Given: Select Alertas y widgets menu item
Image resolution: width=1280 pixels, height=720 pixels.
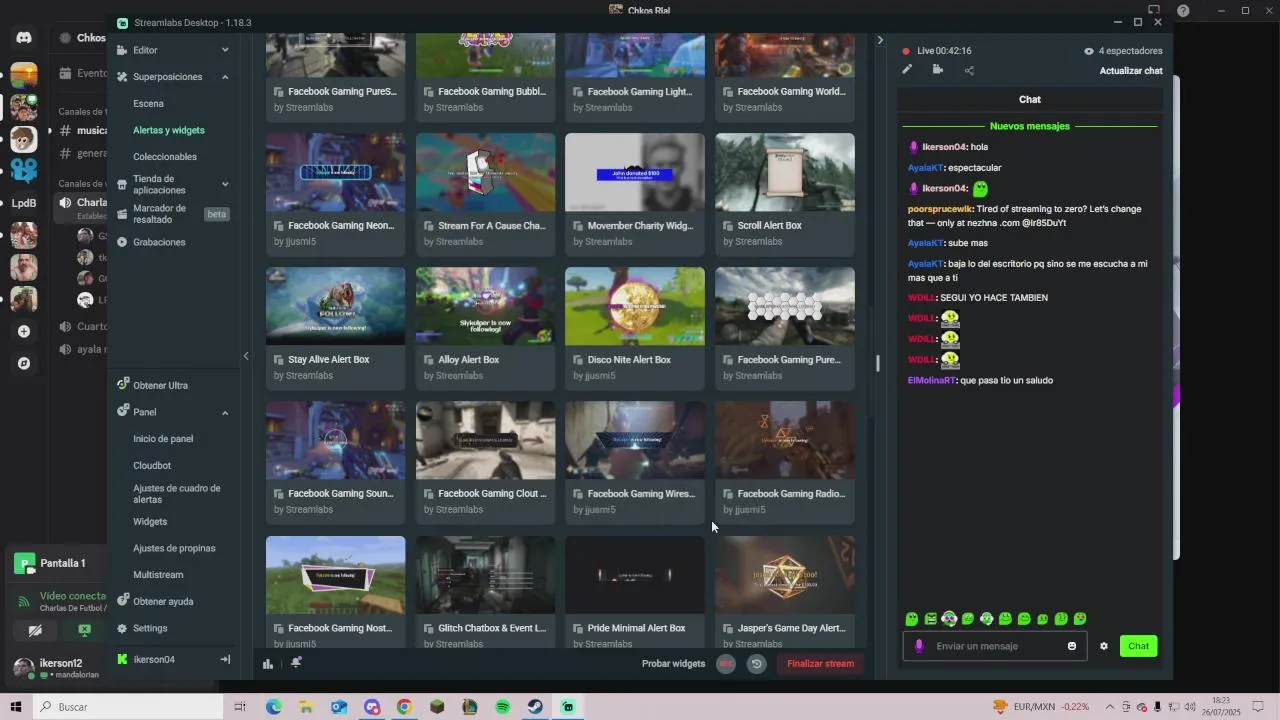Looking at the screenshot, I should pos(169,130).
